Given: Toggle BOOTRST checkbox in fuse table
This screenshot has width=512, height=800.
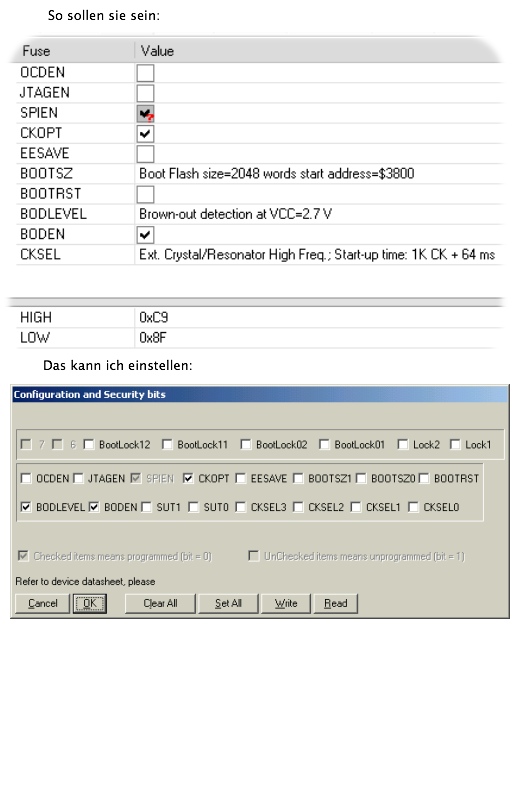Looking at the screenshot, I should (145, 194).
